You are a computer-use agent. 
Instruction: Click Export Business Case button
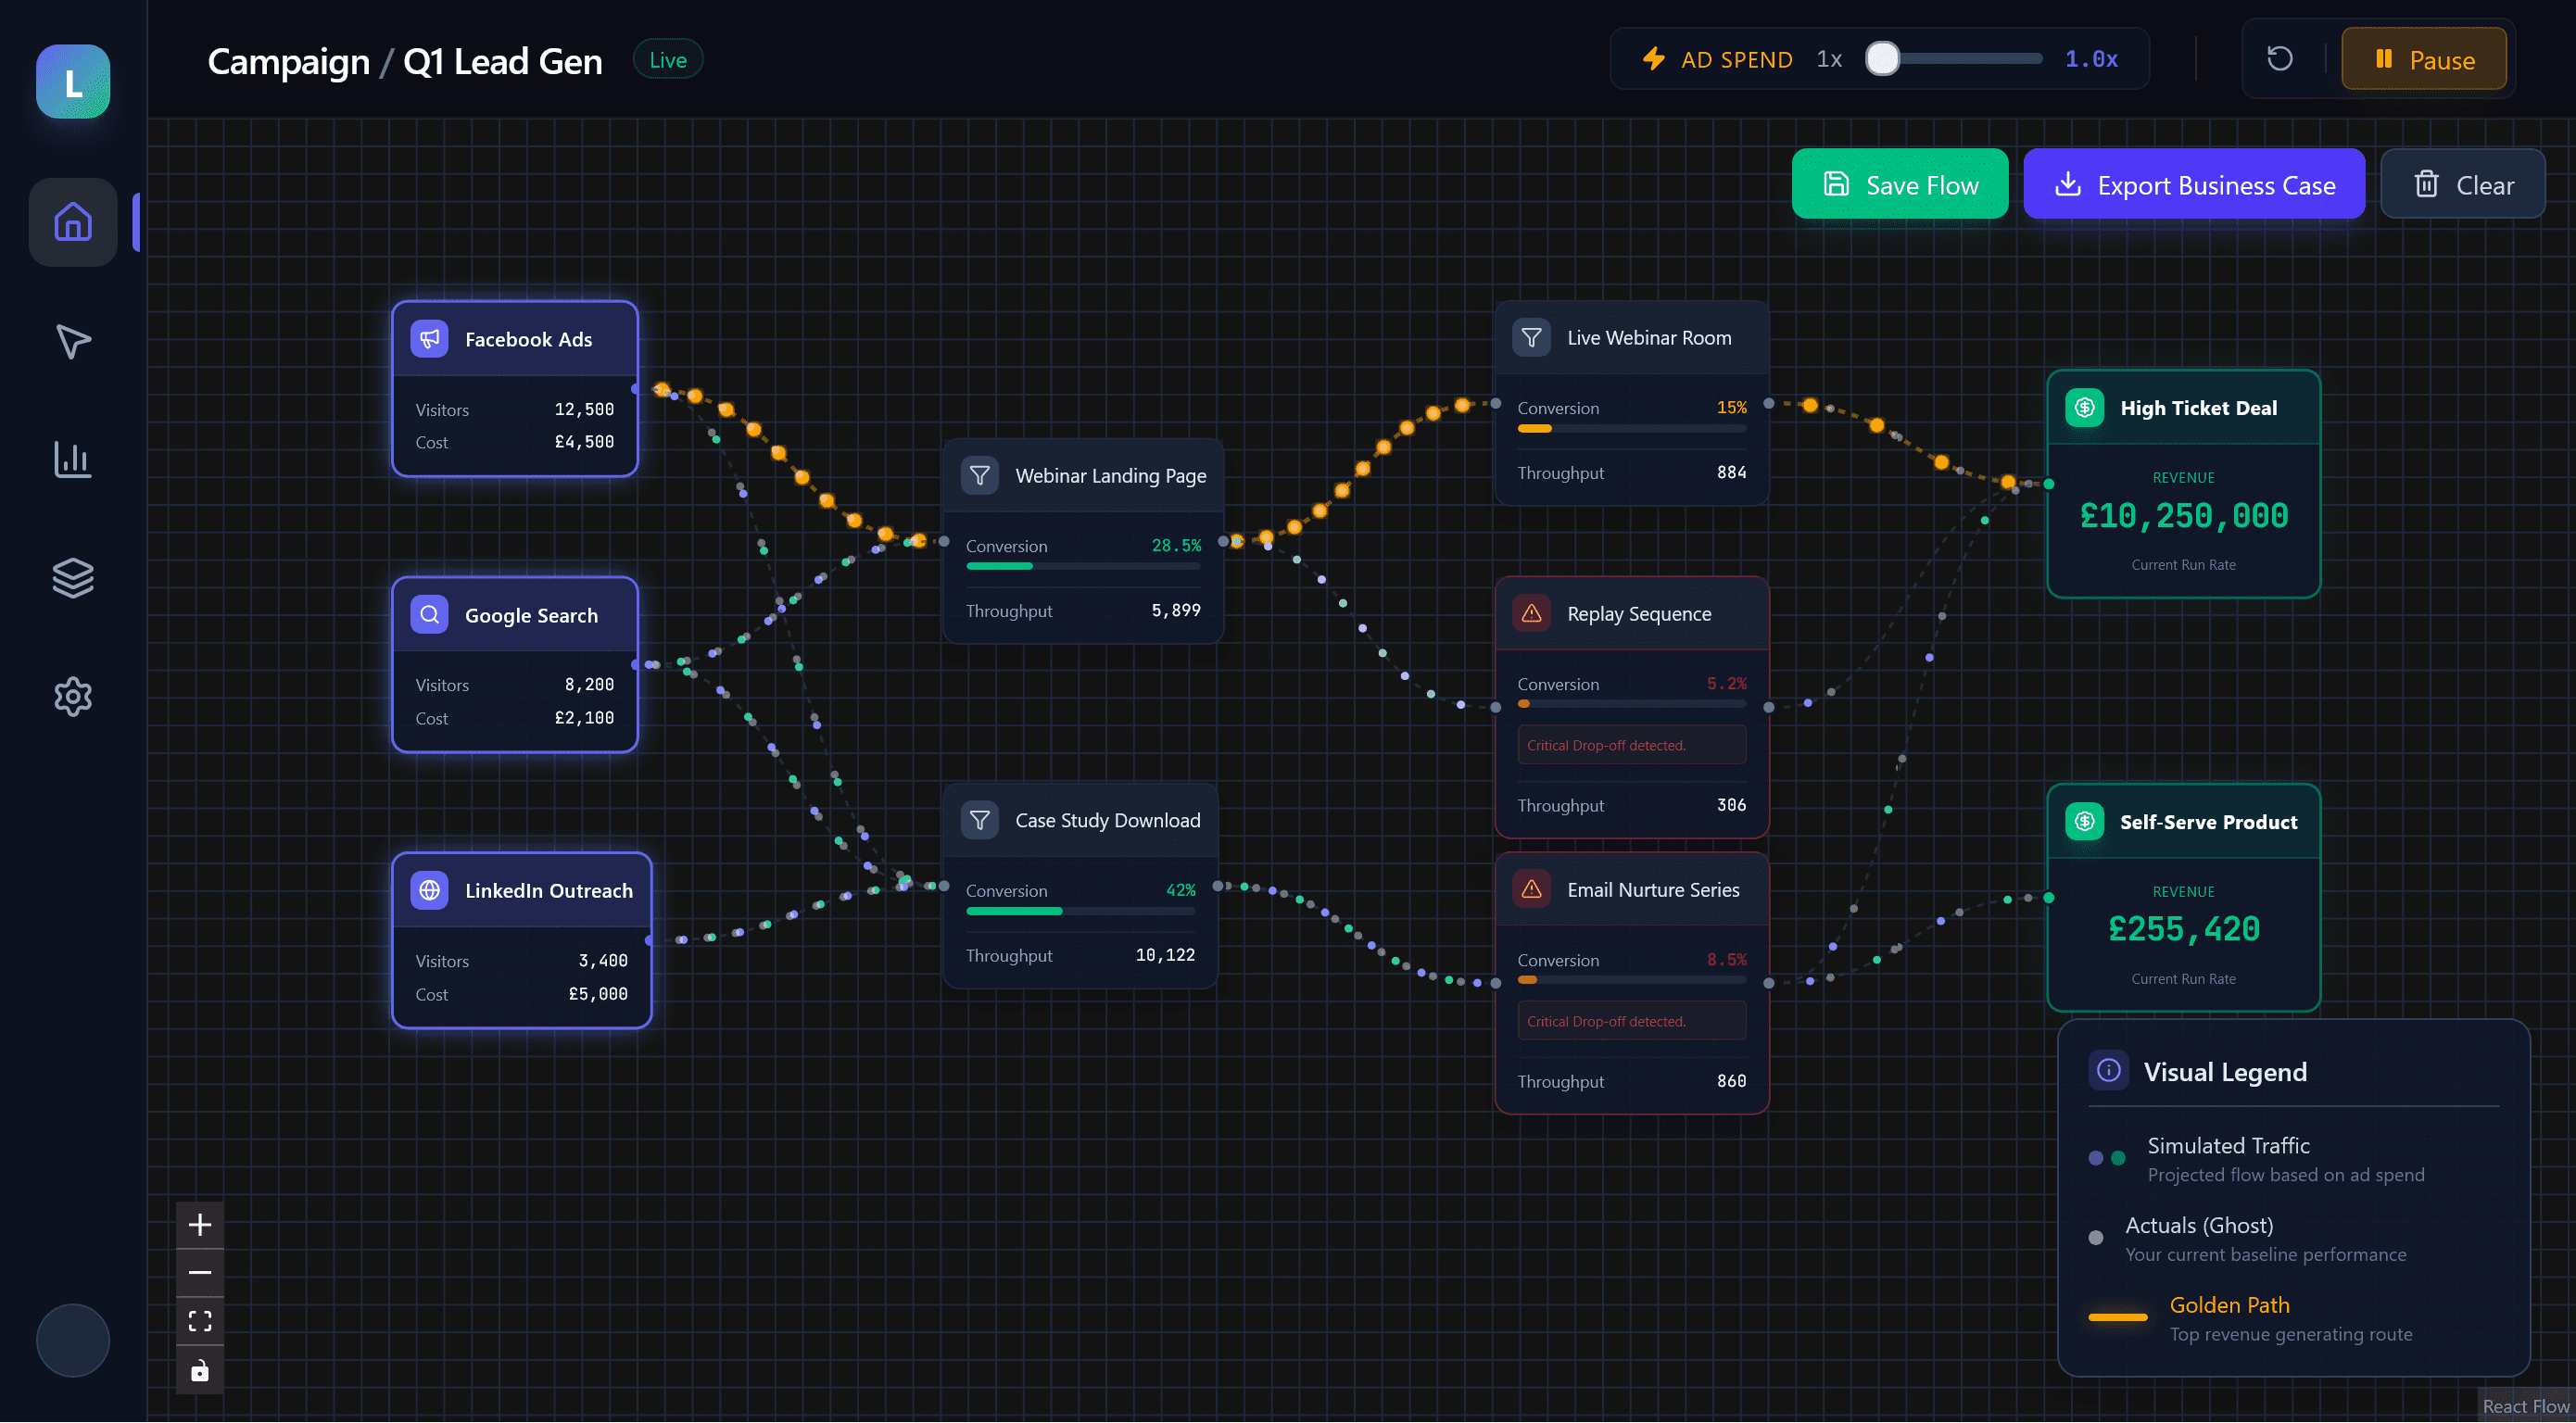tap(2193, 185)
